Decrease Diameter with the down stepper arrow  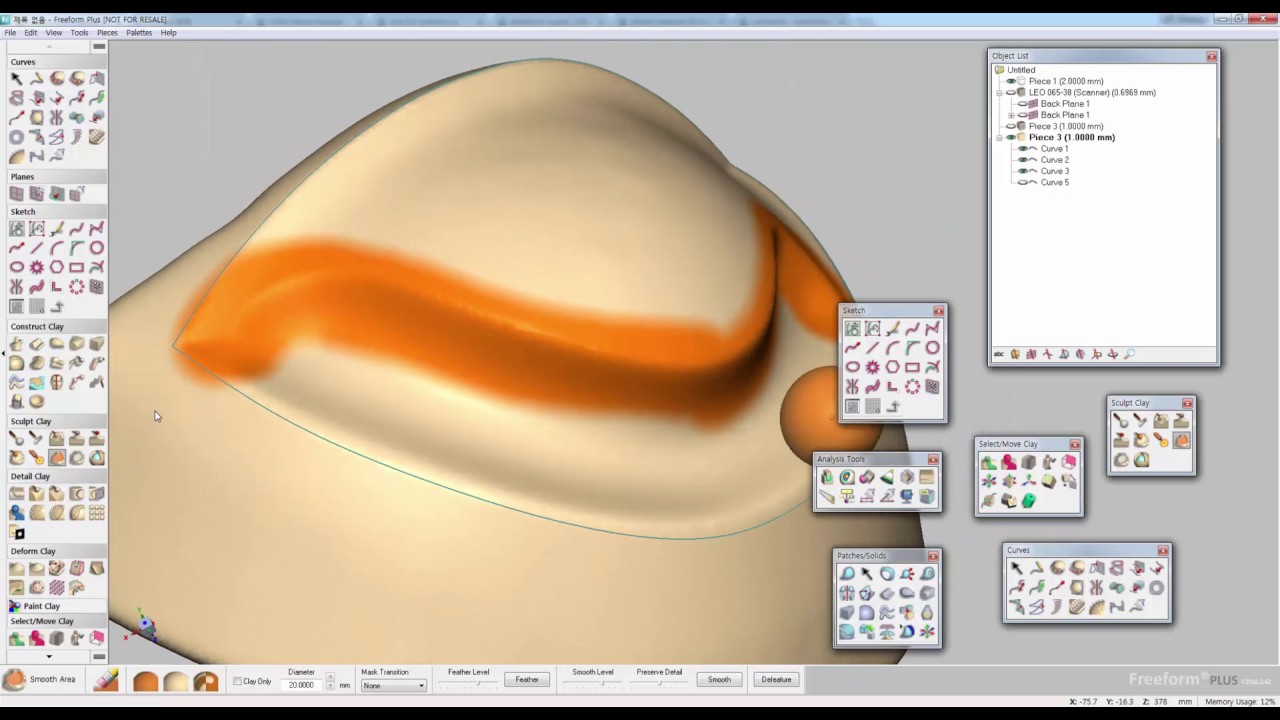tap(330, 686)
